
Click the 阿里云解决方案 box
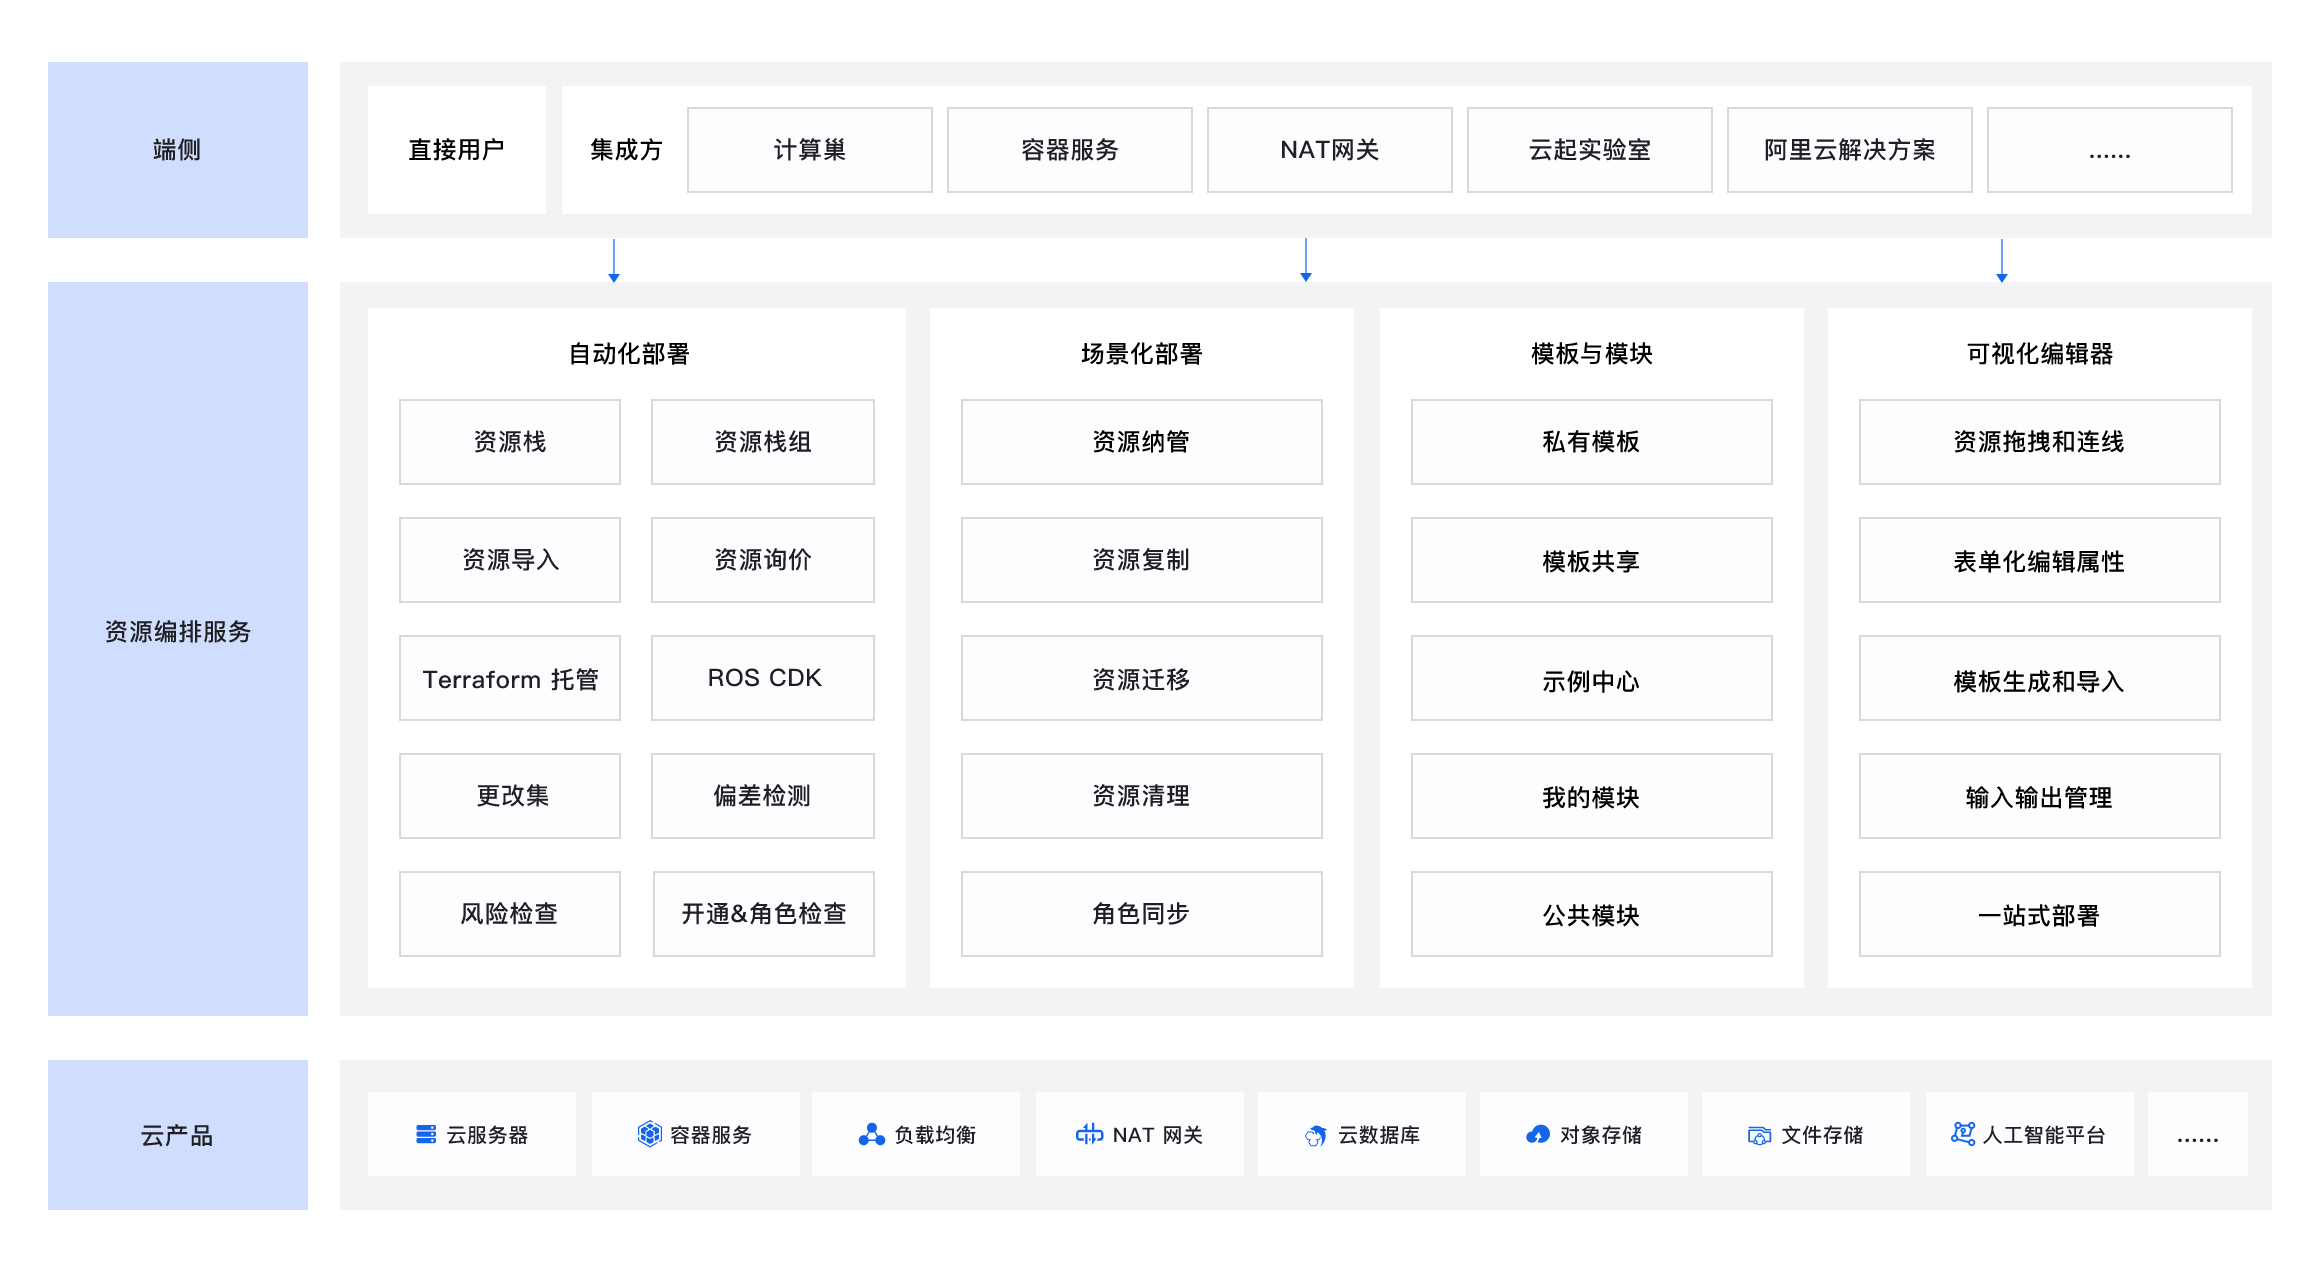tap(1849, 149)
